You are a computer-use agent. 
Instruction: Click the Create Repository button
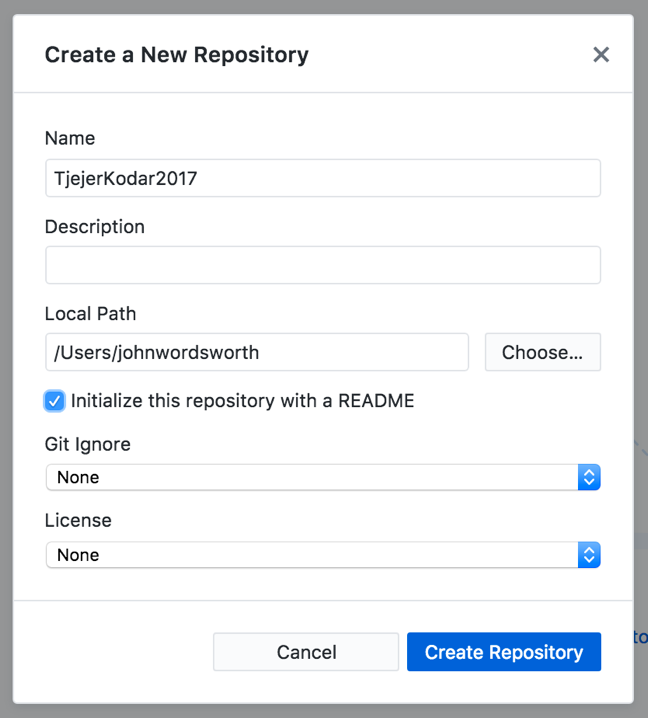pos(503,652)
